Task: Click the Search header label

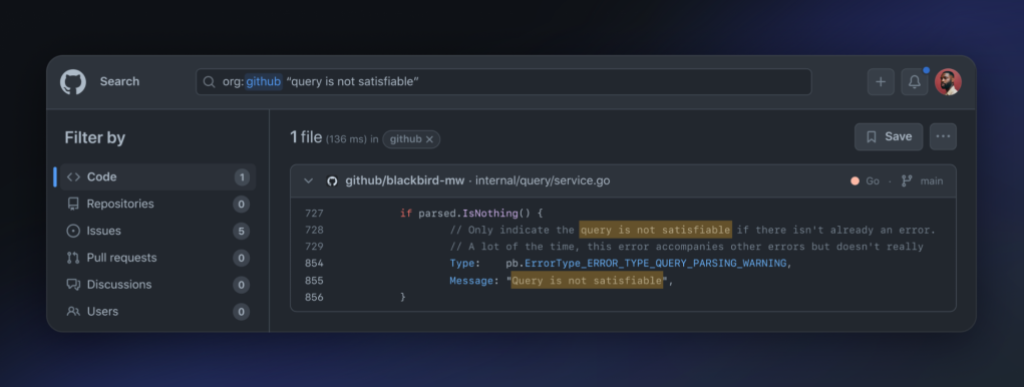Action: pyautogui.click(x=120, y=82)
